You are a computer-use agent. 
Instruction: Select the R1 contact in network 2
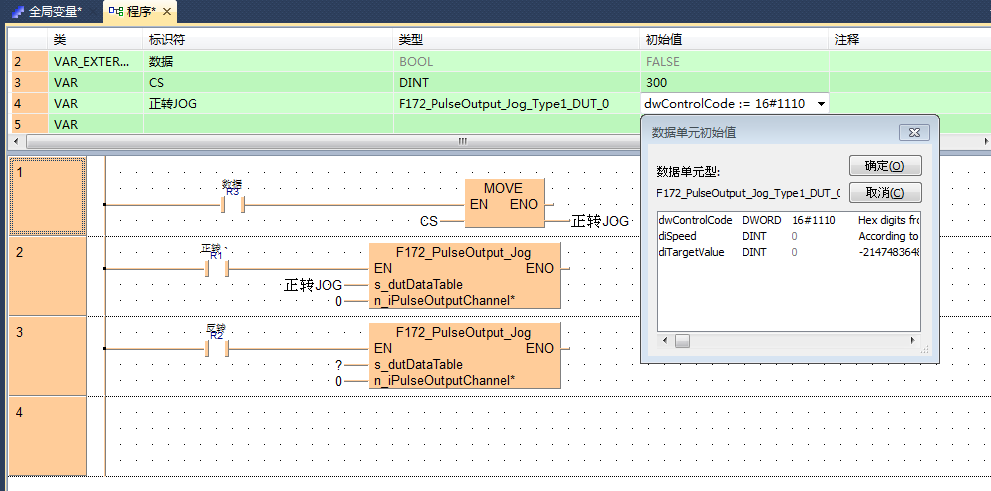217,269
